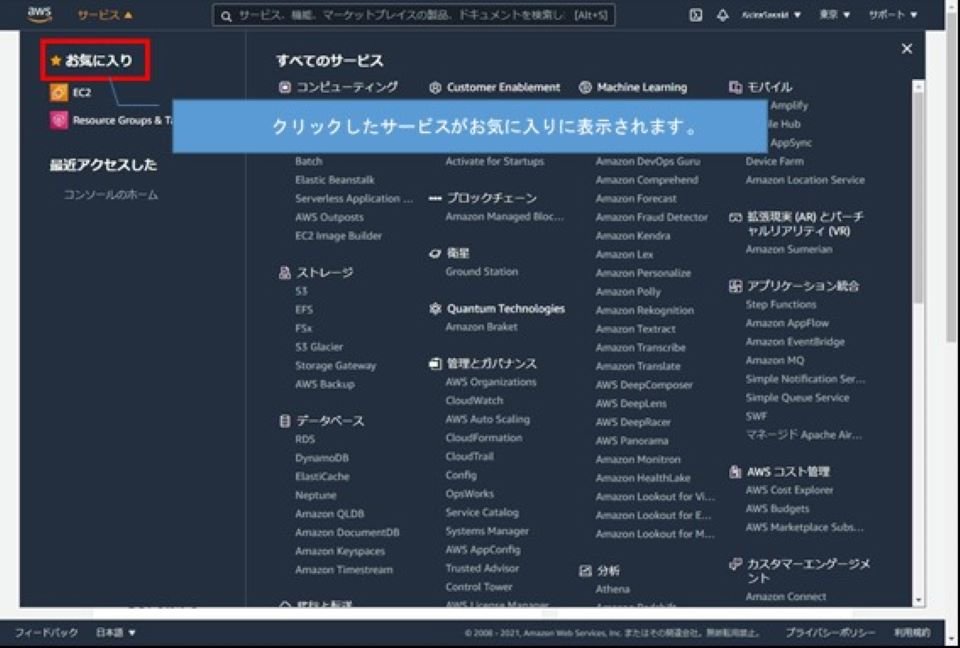This screenshot has width=960, height=648.
Task: Click the ブロックチェーン category icon
Action: [x=435, y=198]
